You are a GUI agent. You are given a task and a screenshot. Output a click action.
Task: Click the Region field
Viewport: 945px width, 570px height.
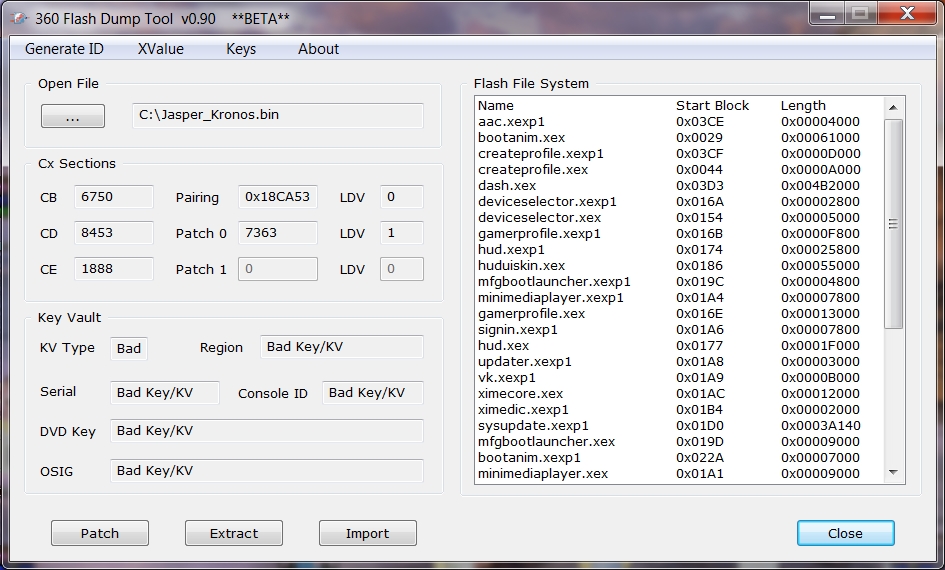(x=342, y=347)
